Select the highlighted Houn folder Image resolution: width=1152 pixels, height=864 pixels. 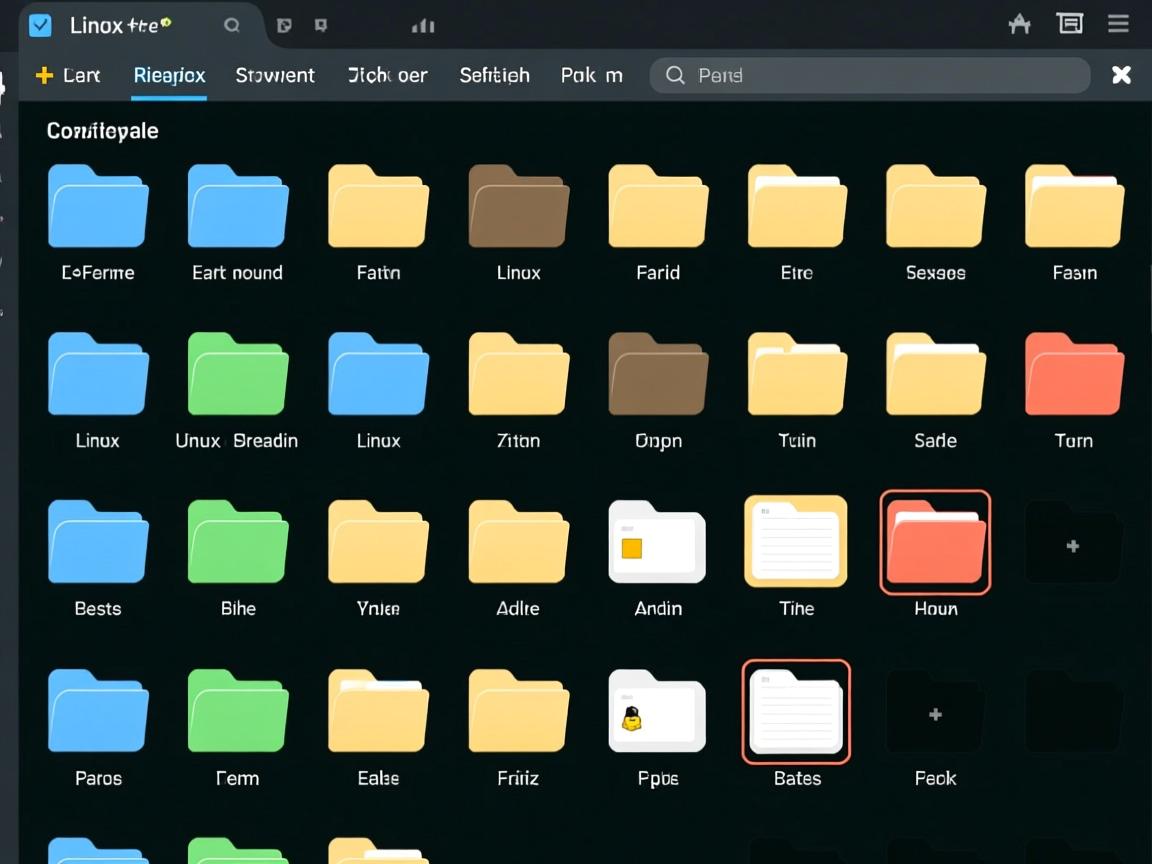point(934,542)
